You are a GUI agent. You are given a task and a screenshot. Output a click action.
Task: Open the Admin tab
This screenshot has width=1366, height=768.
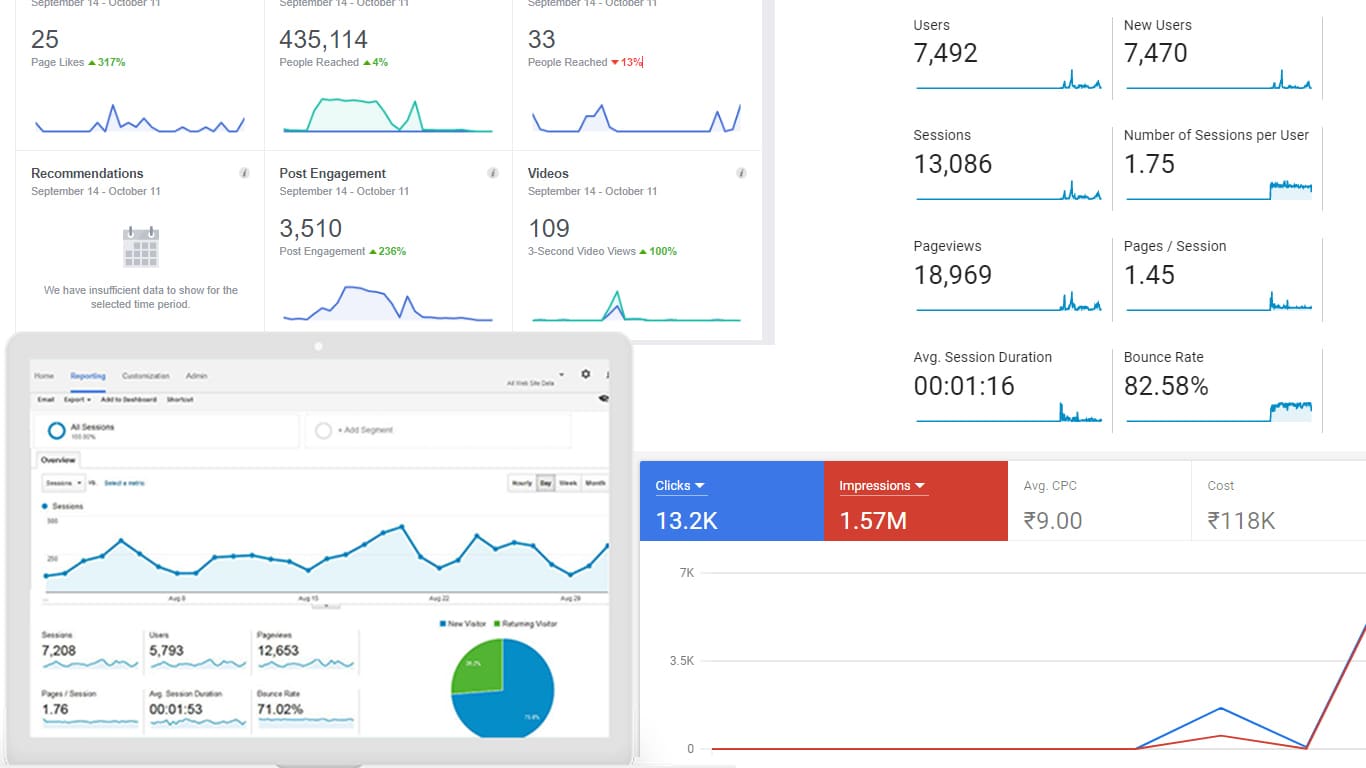pyautogui.click(x=197, y=376)
